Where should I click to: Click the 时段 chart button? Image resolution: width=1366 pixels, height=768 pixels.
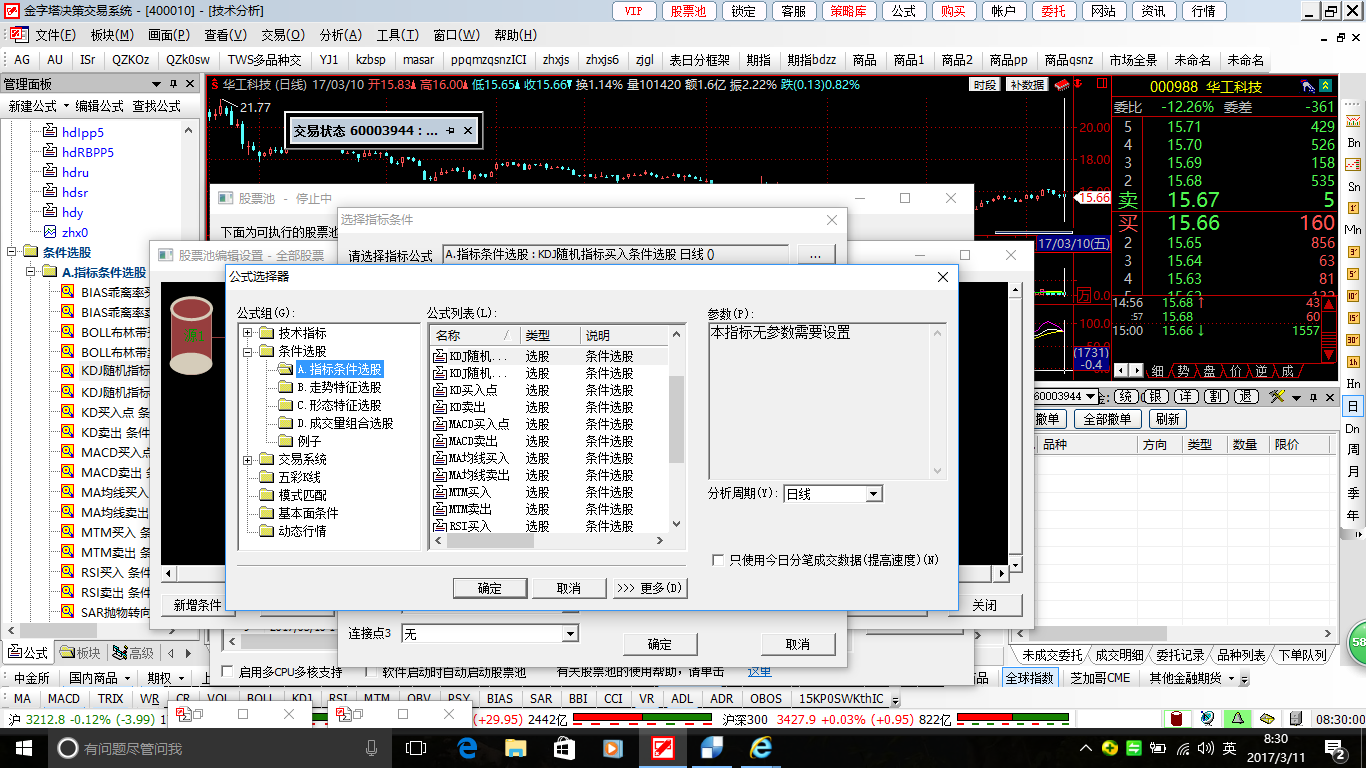[x=985, y=85]
